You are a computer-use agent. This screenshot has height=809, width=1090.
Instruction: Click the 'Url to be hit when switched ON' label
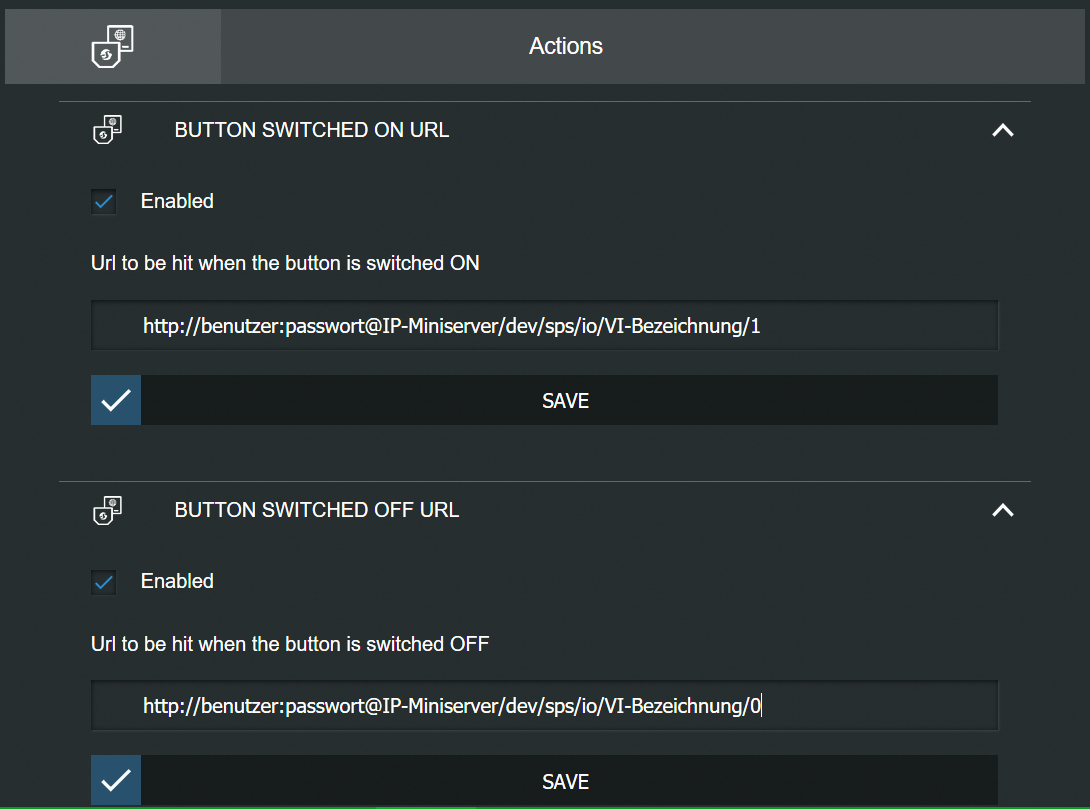coord(285,264)
